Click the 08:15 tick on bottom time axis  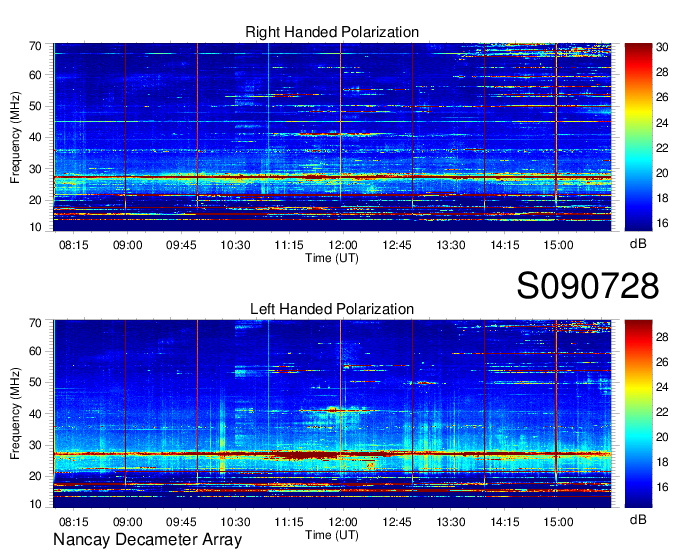(73, 522)
